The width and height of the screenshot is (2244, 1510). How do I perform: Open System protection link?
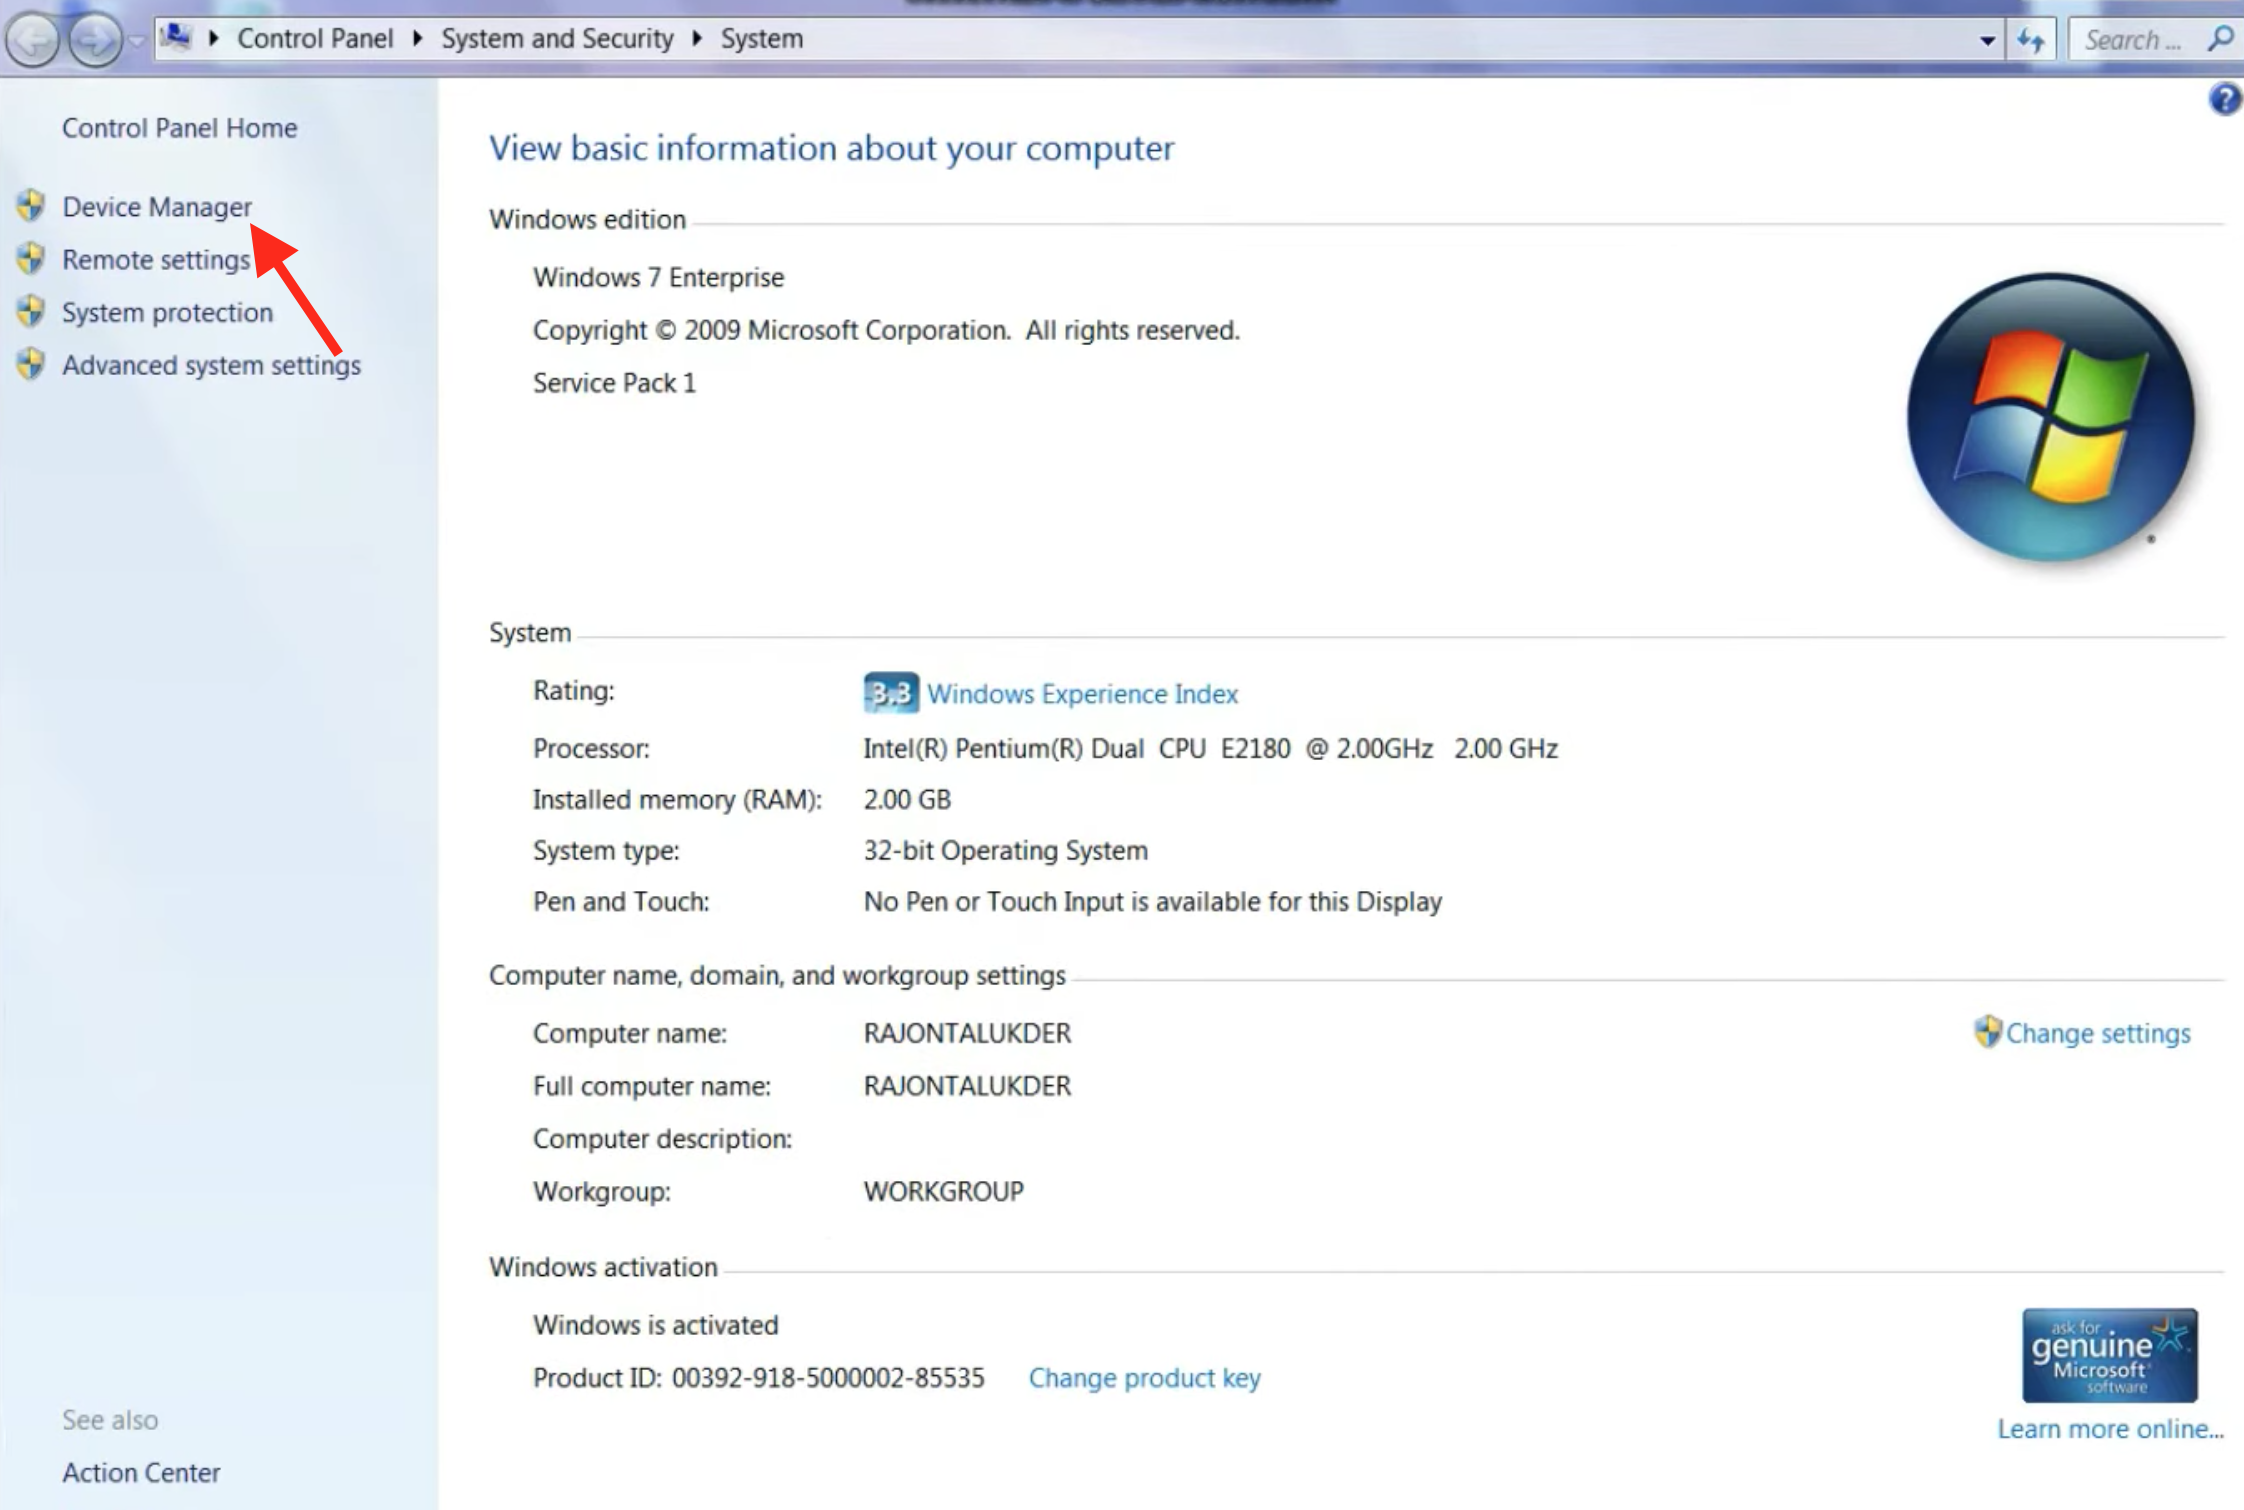point(167,313)
